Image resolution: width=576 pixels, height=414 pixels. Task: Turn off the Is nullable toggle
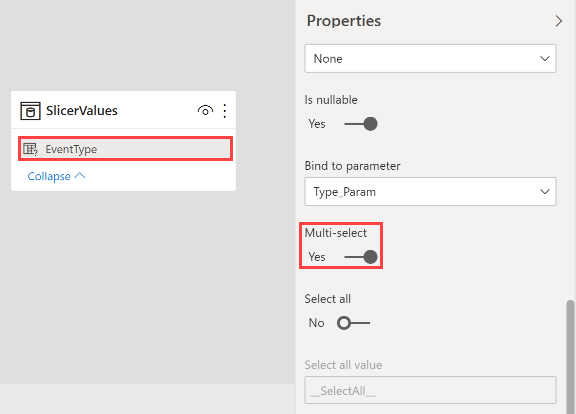361,124
